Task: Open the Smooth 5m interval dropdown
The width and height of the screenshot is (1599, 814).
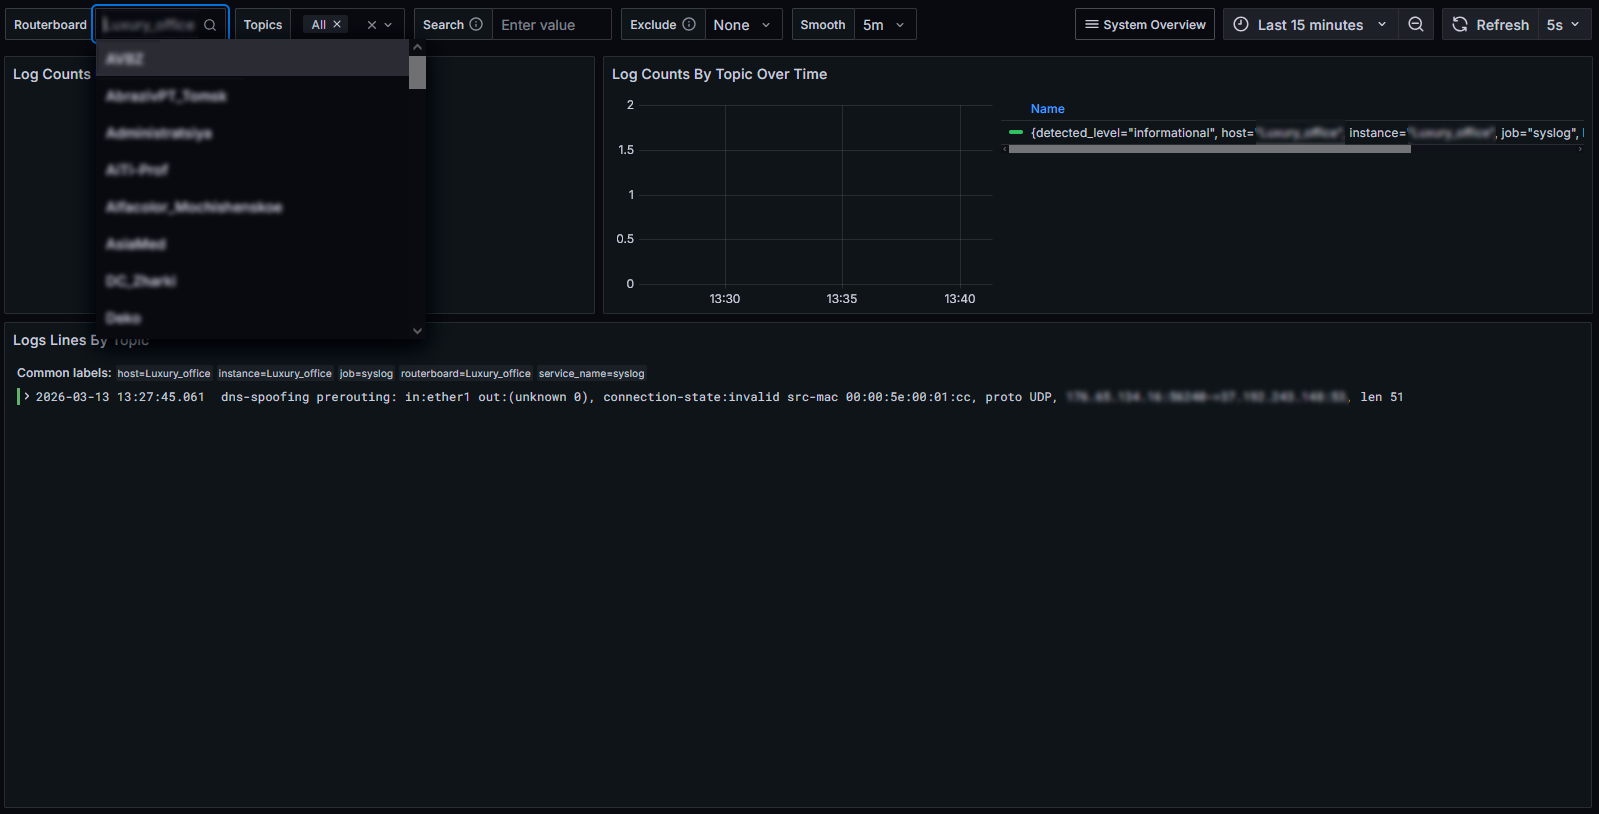Action: tap(884, 25)
